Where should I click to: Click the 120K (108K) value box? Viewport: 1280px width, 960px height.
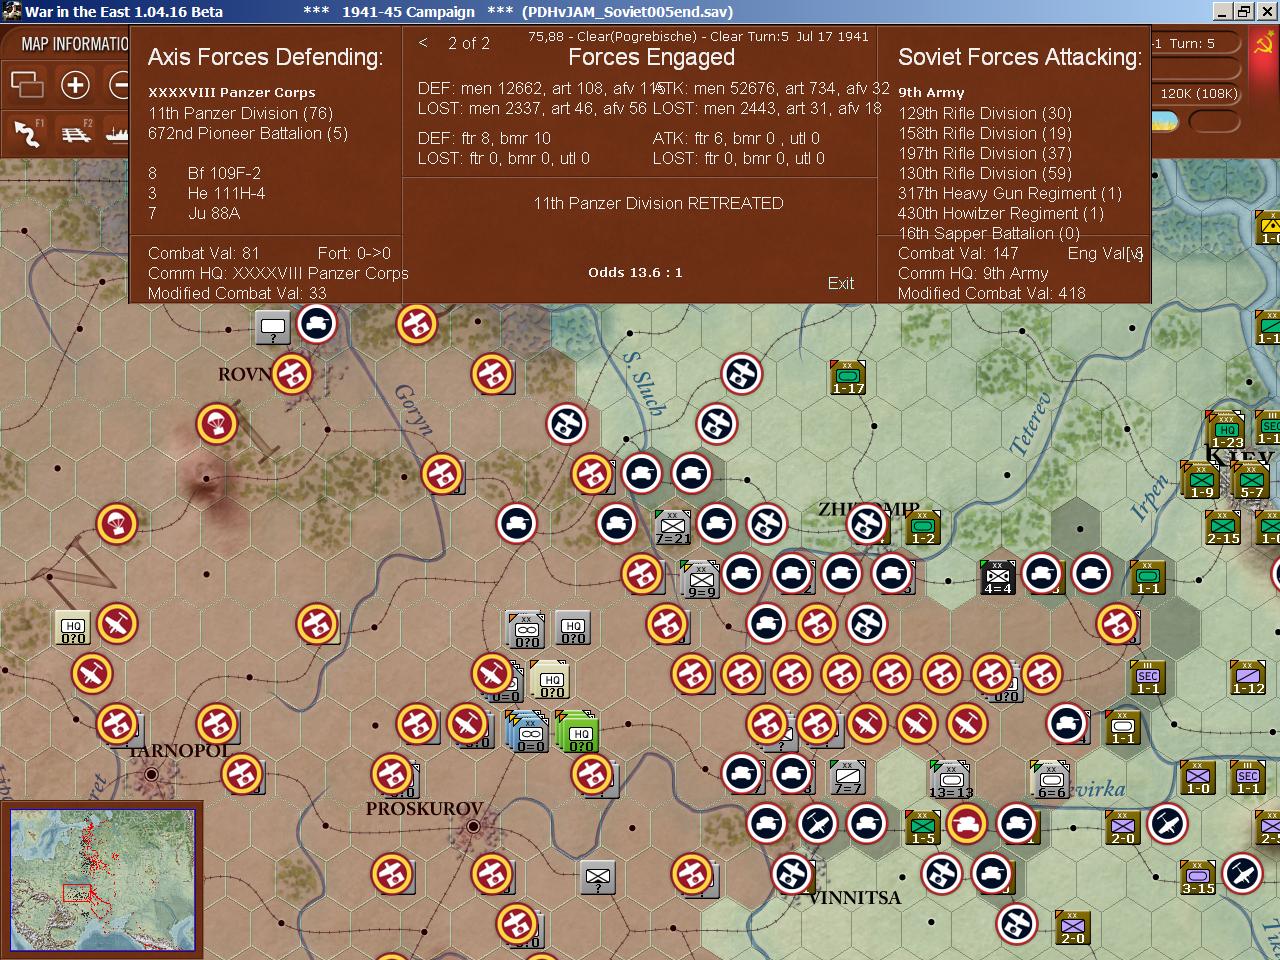click(1198, 94)
